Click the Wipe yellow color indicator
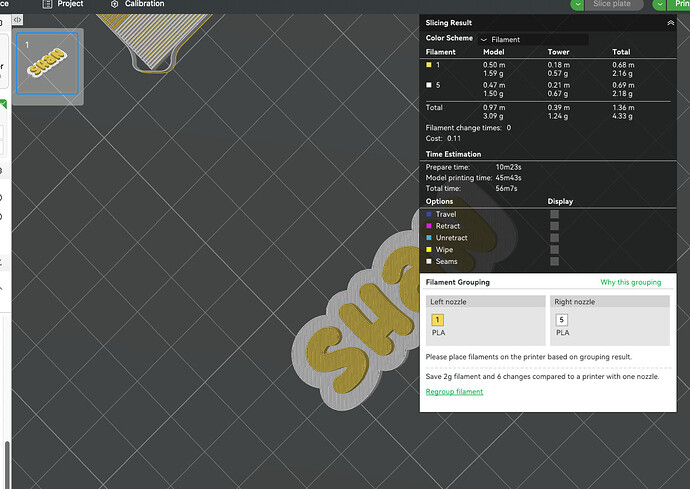Viewport: 690px width, 489px height. click(x=429, y=250)
